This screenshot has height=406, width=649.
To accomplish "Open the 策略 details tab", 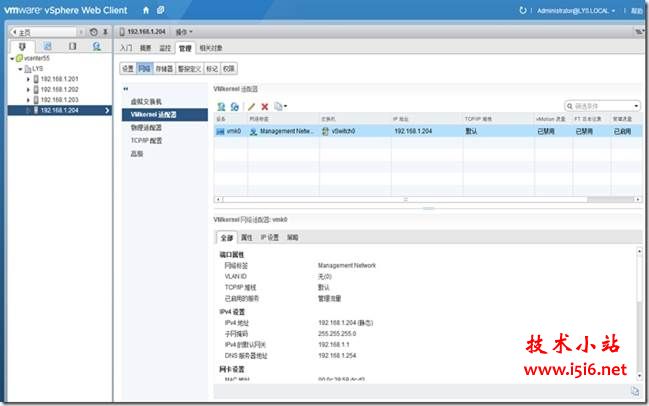I will coord(293,238).
